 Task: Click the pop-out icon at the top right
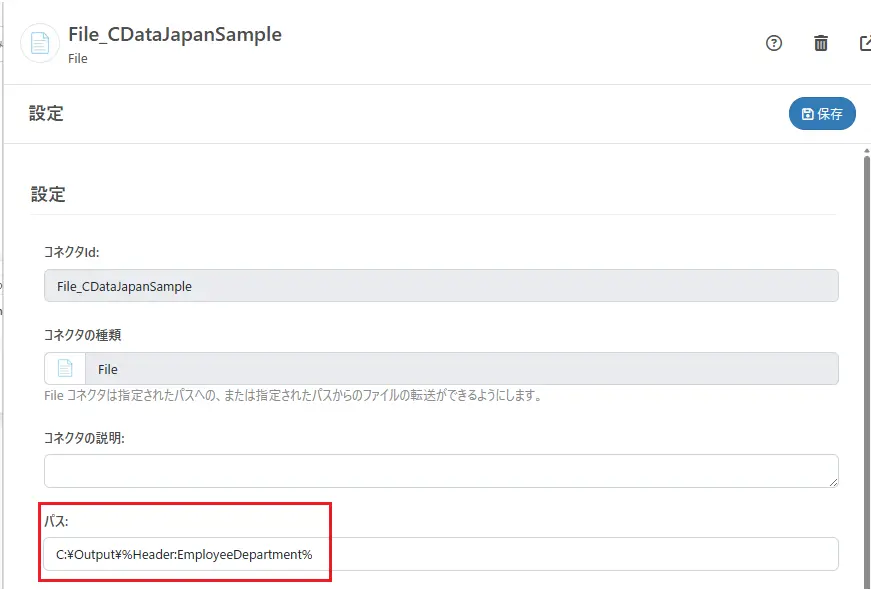865,43
